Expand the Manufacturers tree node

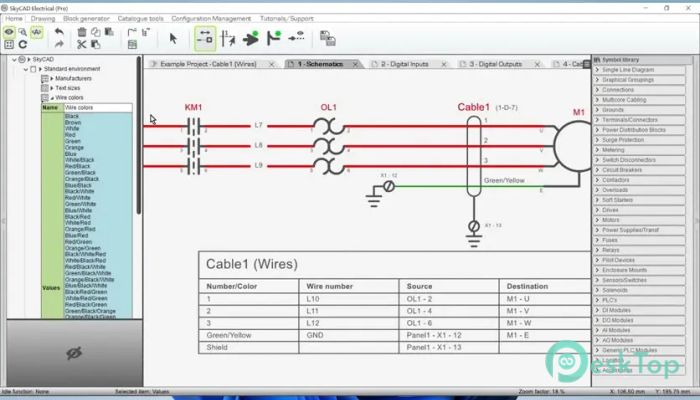(52, 79)
